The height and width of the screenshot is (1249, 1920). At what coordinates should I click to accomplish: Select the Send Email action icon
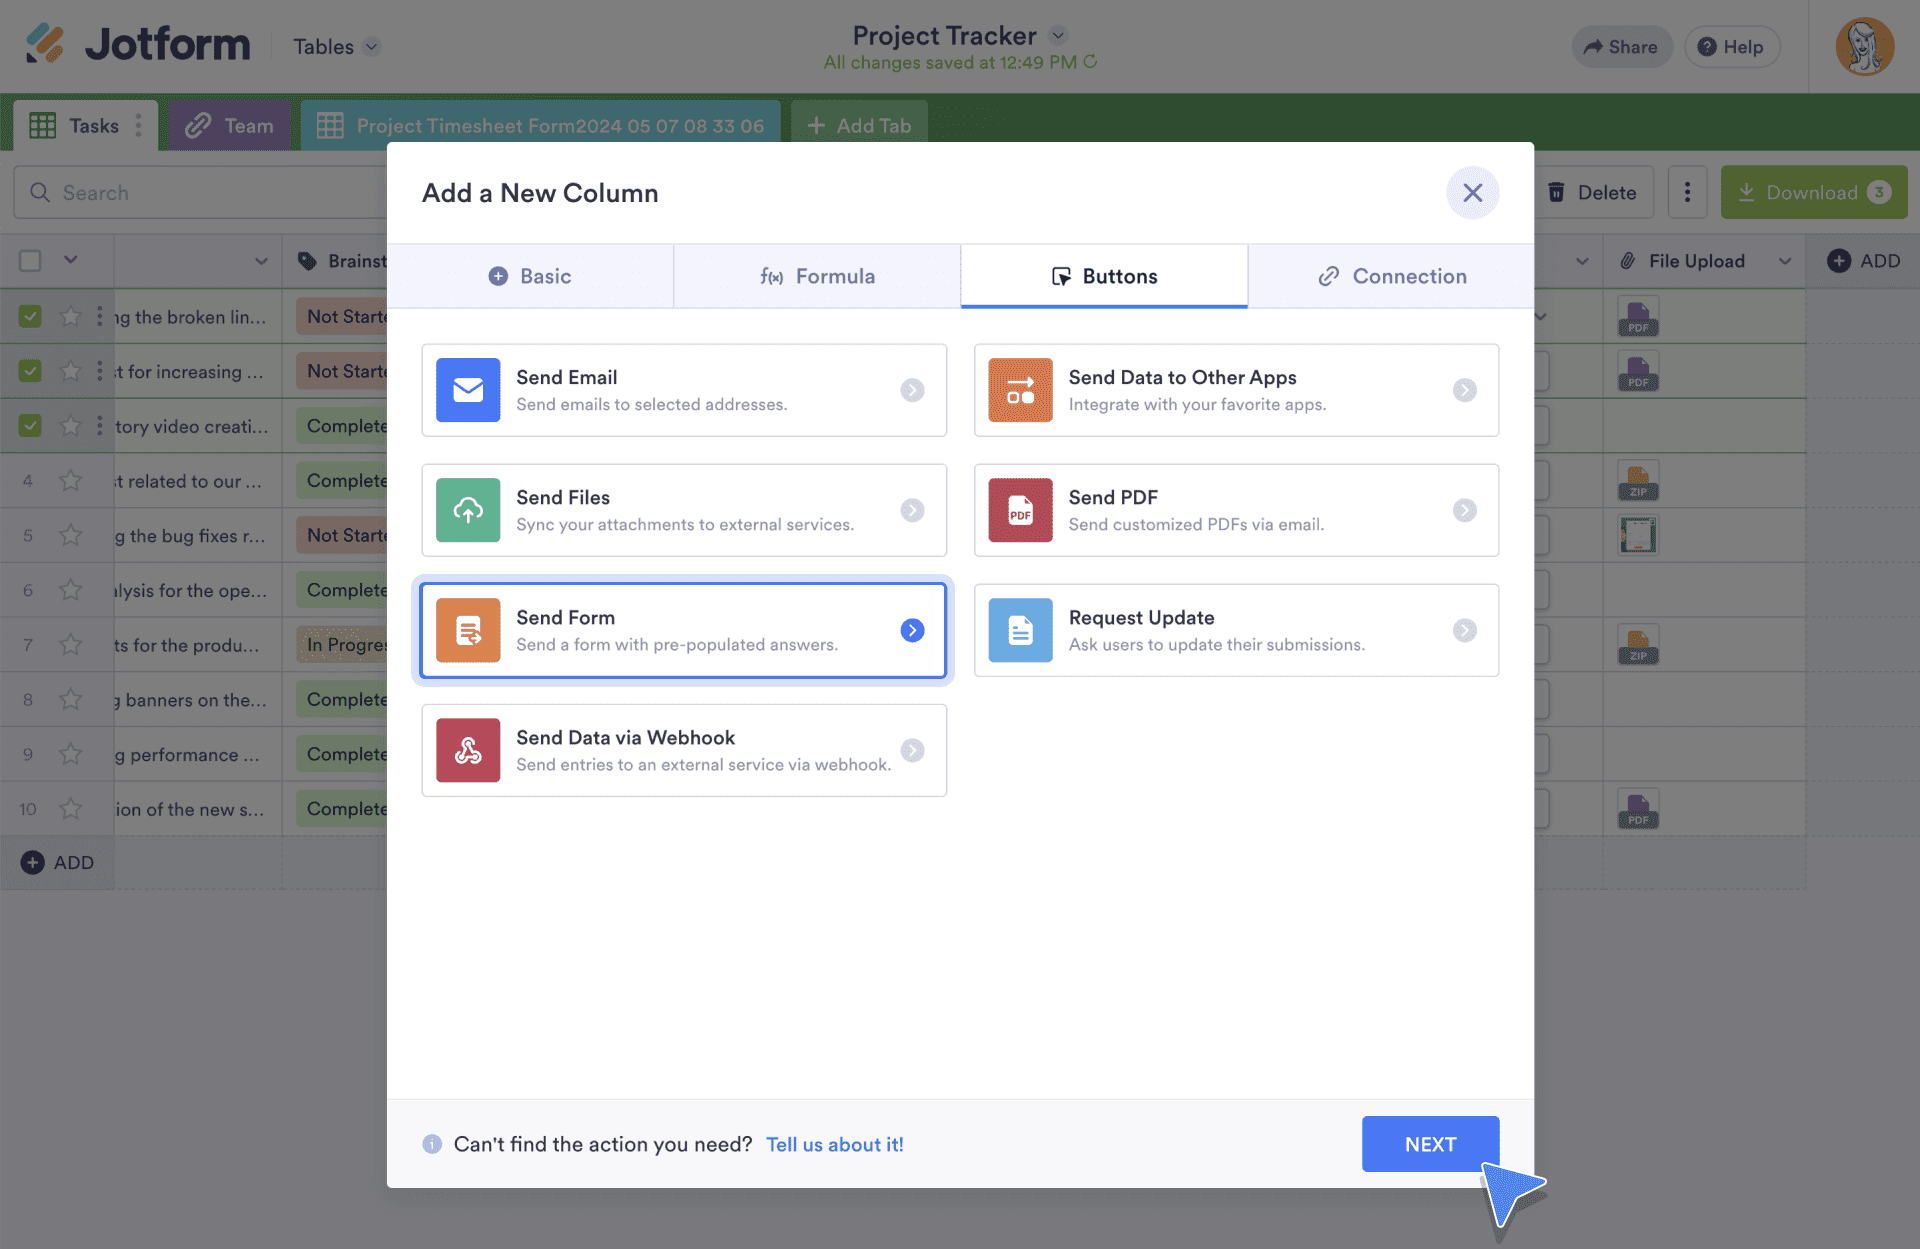(467, 390)
